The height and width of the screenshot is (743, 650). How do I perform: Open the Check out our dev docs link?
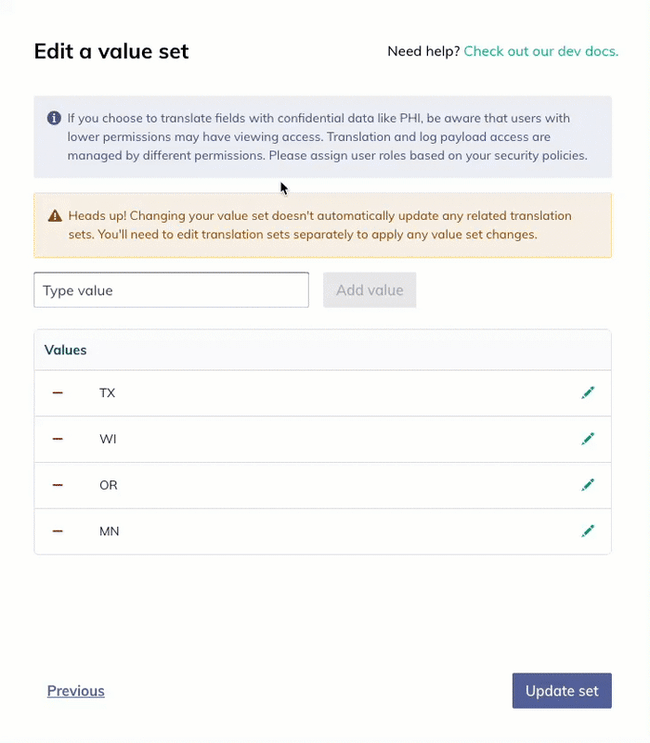541,51
